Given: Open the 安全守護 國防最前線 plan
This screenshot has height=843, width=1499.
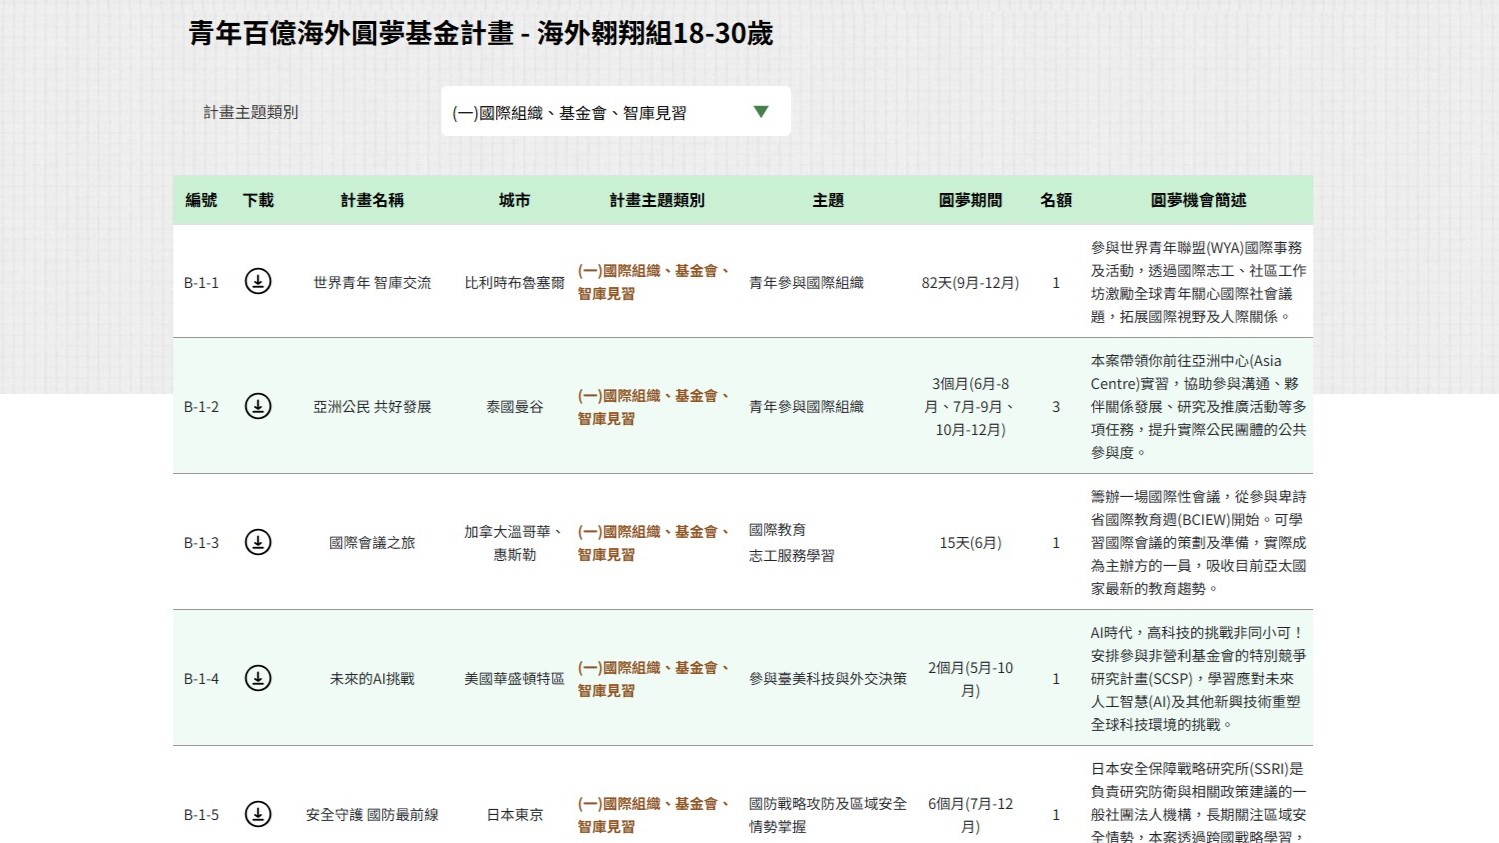Looking at the screenshot, I should point(372,815).
